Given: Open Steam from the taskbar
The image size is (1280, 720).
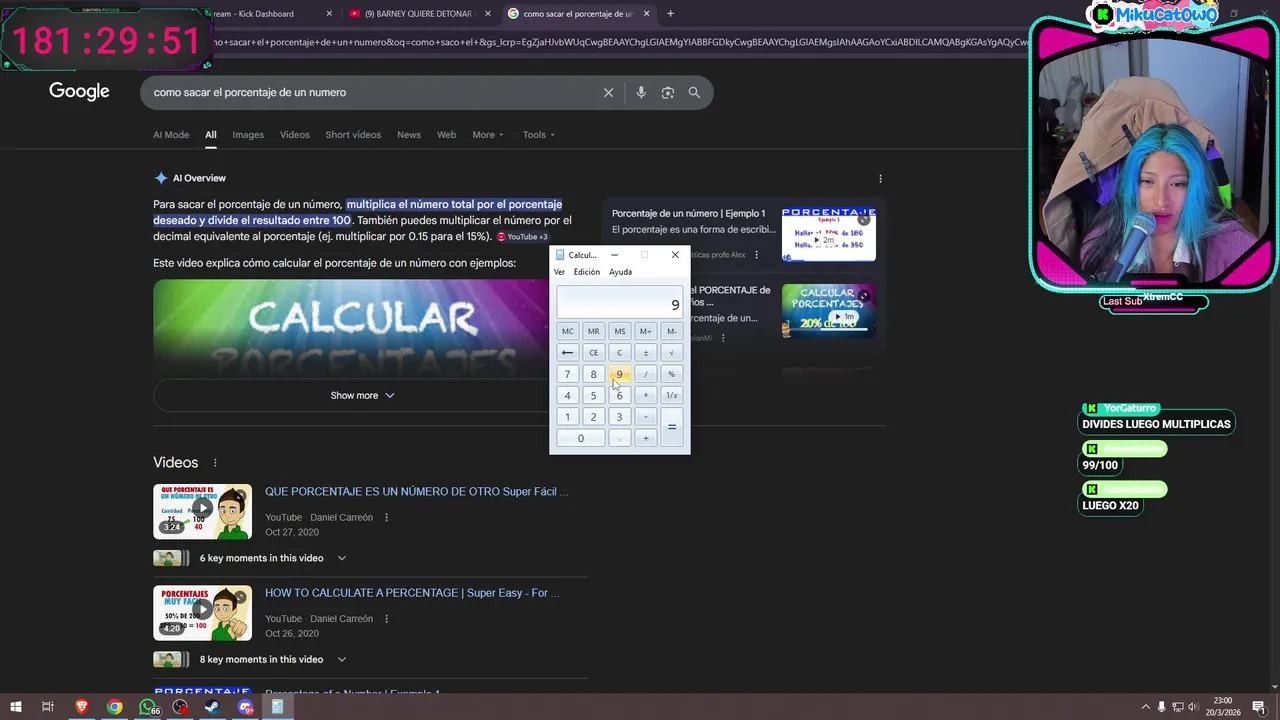Looking at the screenshot, I should coord(212,707).
